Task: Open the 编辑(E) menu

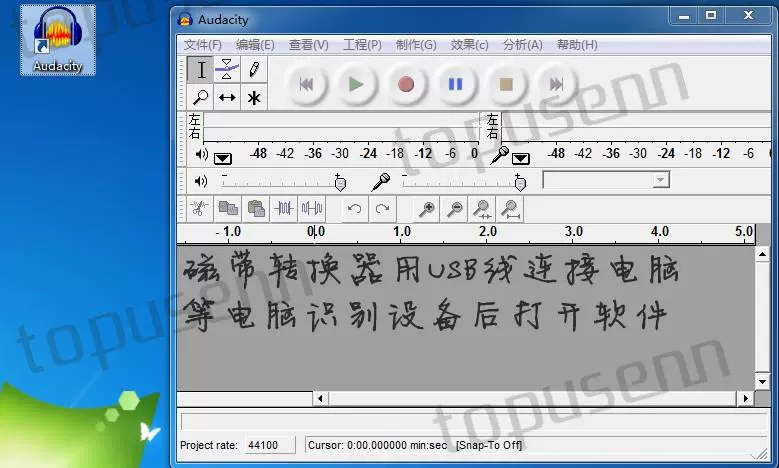Action: click(x=255, y=45)
